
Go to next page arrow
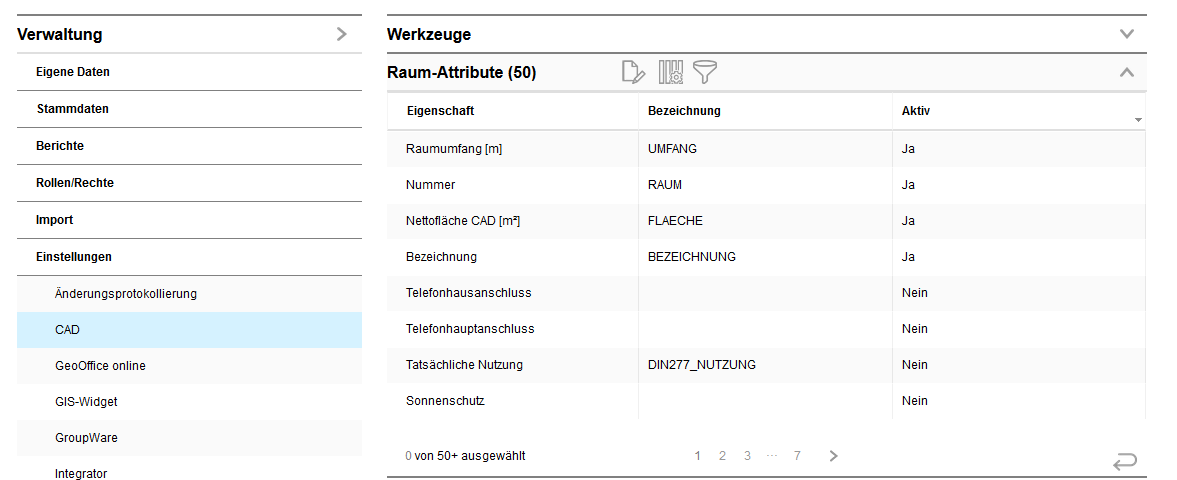point(833,456)
